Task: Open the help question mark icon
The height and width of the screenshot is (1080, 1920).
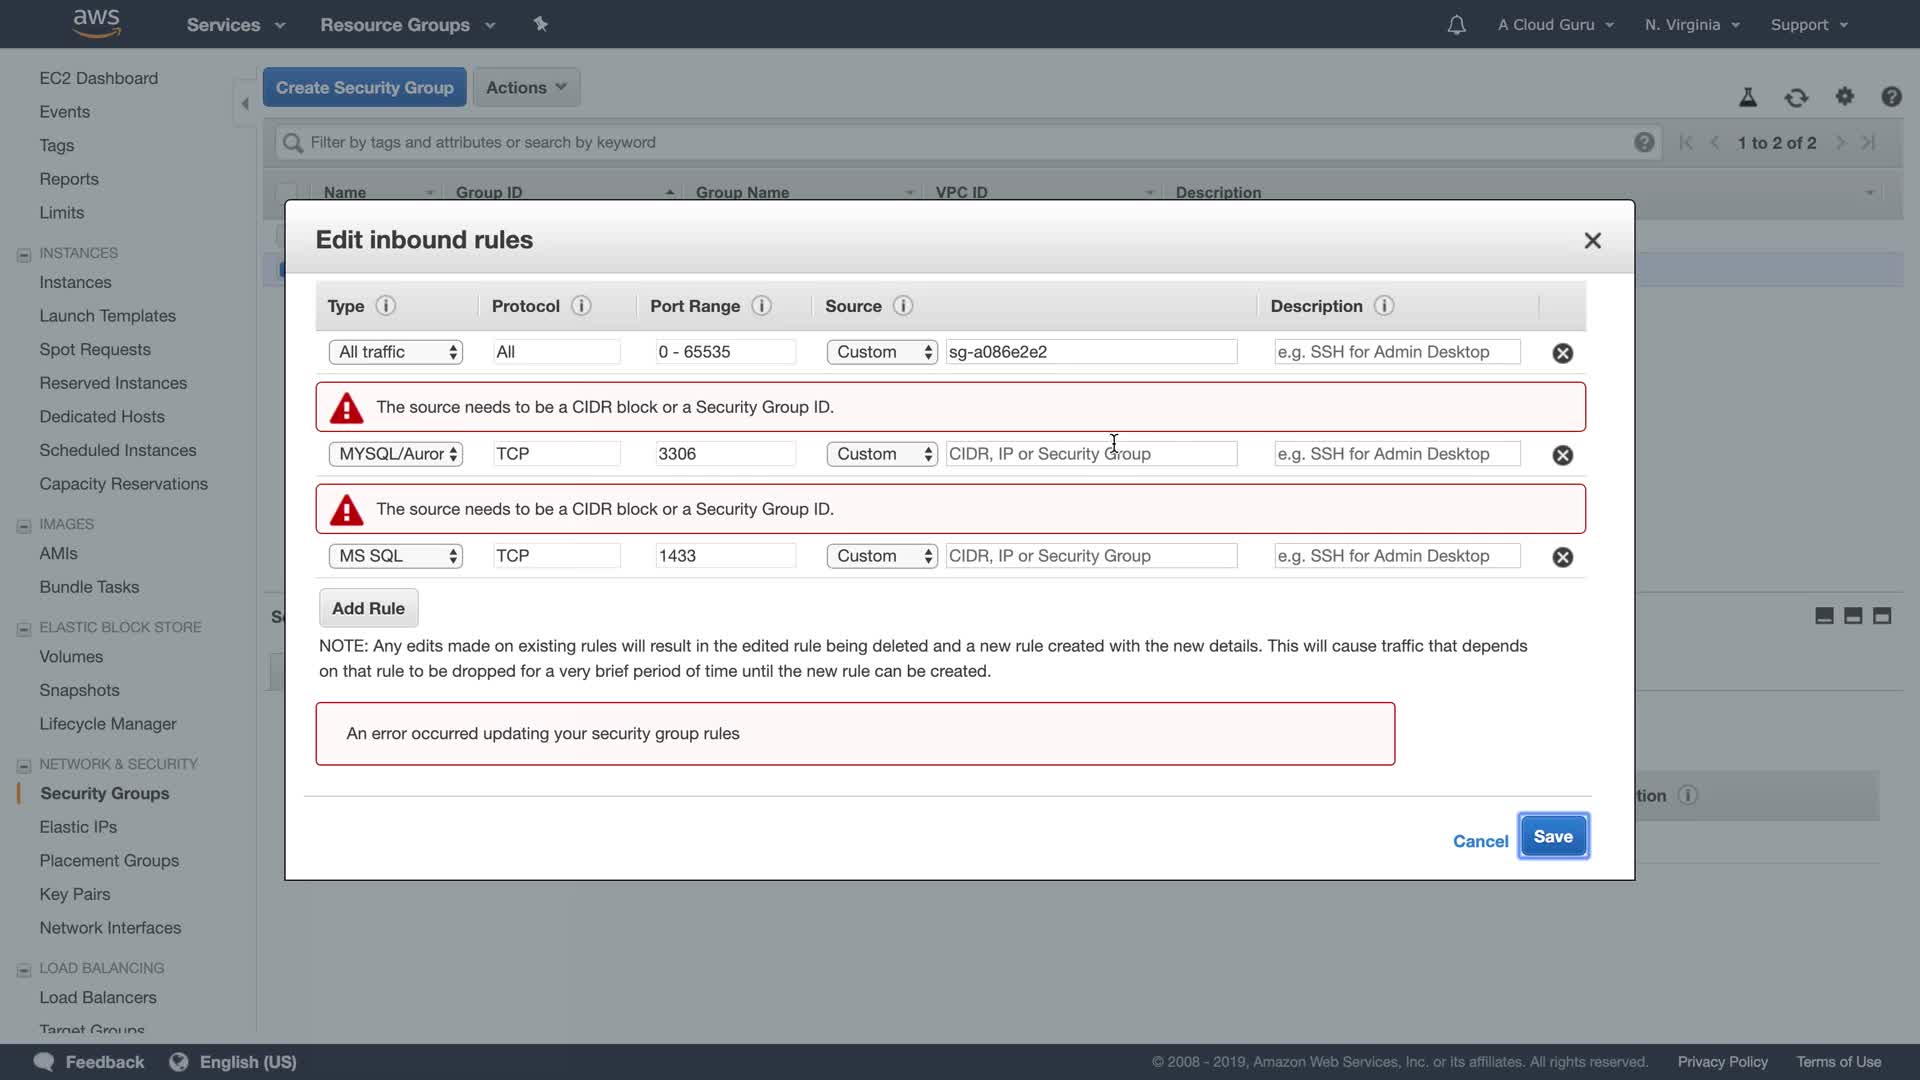Action: click(x=1890, y=97)
